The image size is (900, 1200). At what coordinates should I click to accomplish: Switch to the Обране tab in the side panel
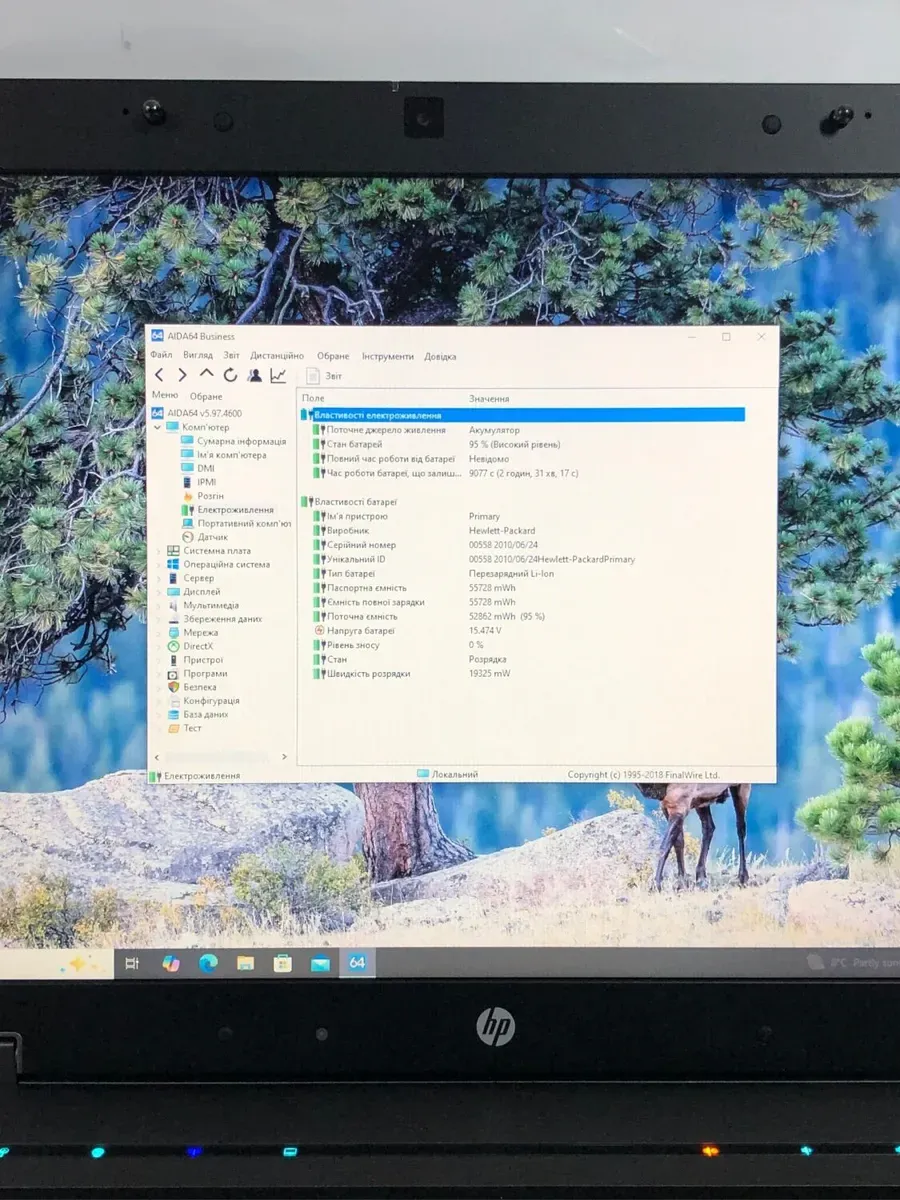[x=206, y=396]
